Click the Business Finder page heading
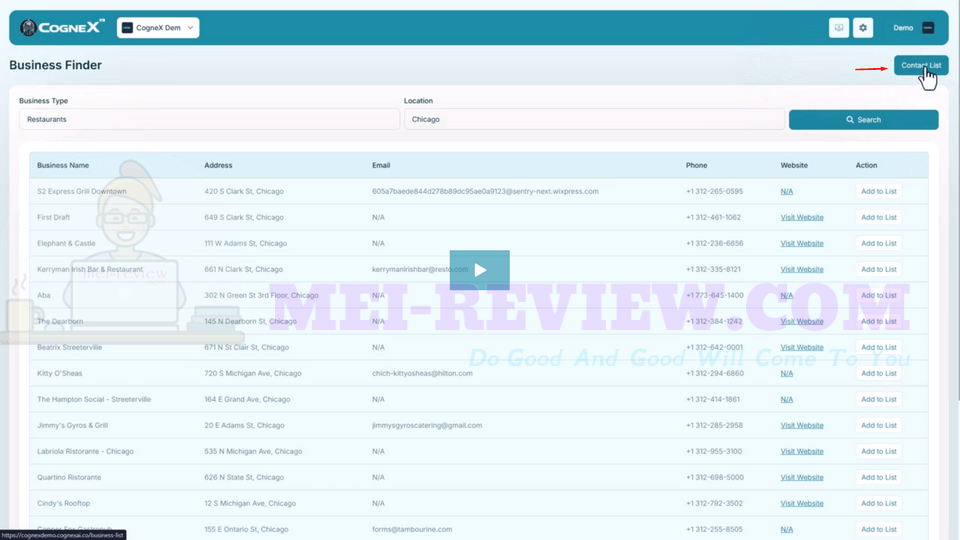The height and width of the screenshot is (540, 960). (x=55, y=65)
